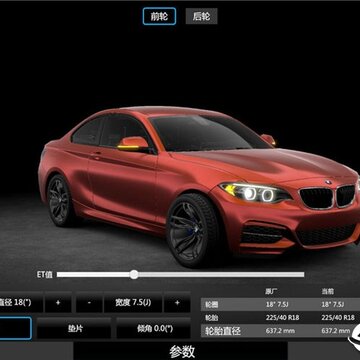The width and height of the screenshot is (360, 360).
Task: Click 225/40 R18 in the 当前 column
Action: tap(338, 318)
